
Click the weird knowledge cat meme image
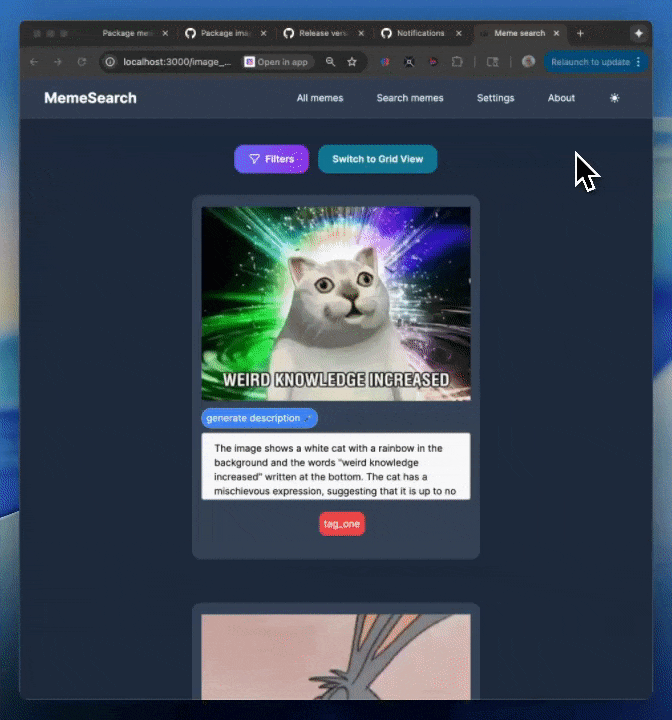click(x=335, y=303)
